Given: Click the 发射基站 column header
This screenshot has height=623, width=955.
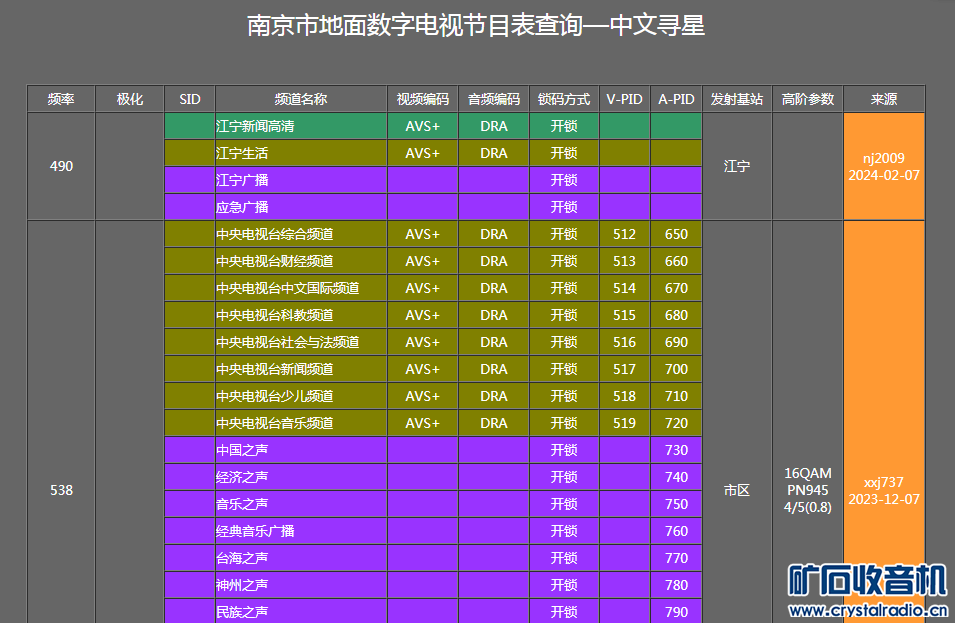Looking at the screenshot, I should (x=737, y=99).
